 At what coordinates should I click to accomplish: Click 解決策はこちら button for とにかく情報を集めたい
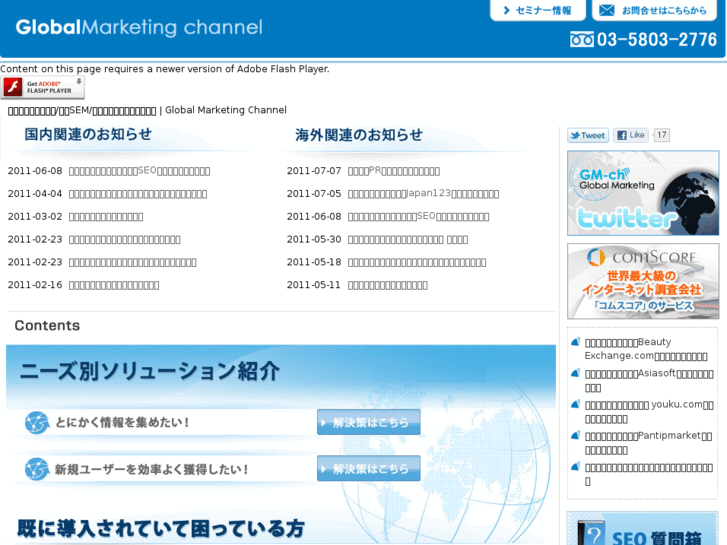tap(369, 422)
